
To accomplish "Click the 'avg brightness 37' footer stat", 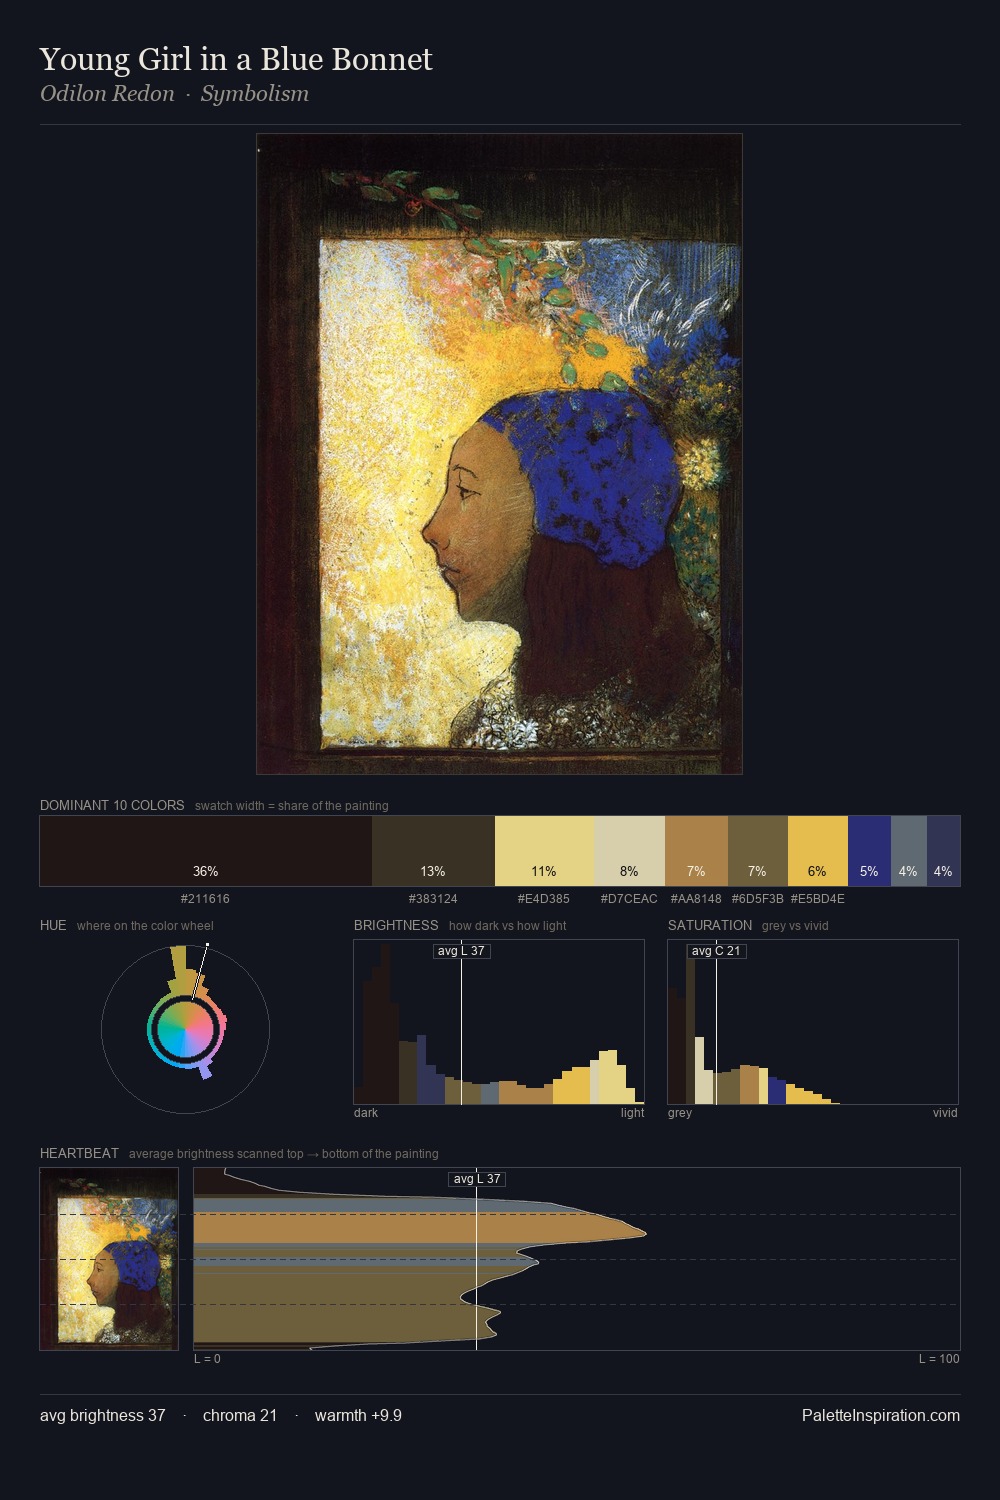I will click(x=103, y=1415).
